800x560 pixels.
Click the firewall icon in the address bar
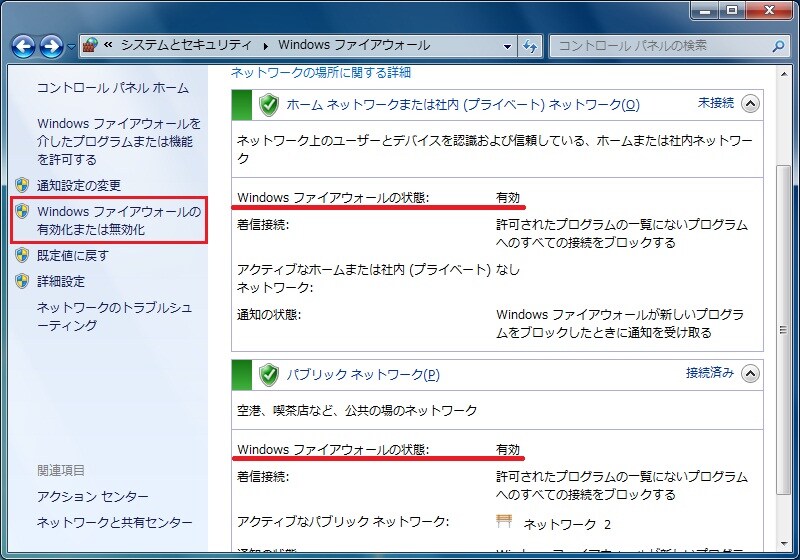pyautogui.click(x=90, y=45)
